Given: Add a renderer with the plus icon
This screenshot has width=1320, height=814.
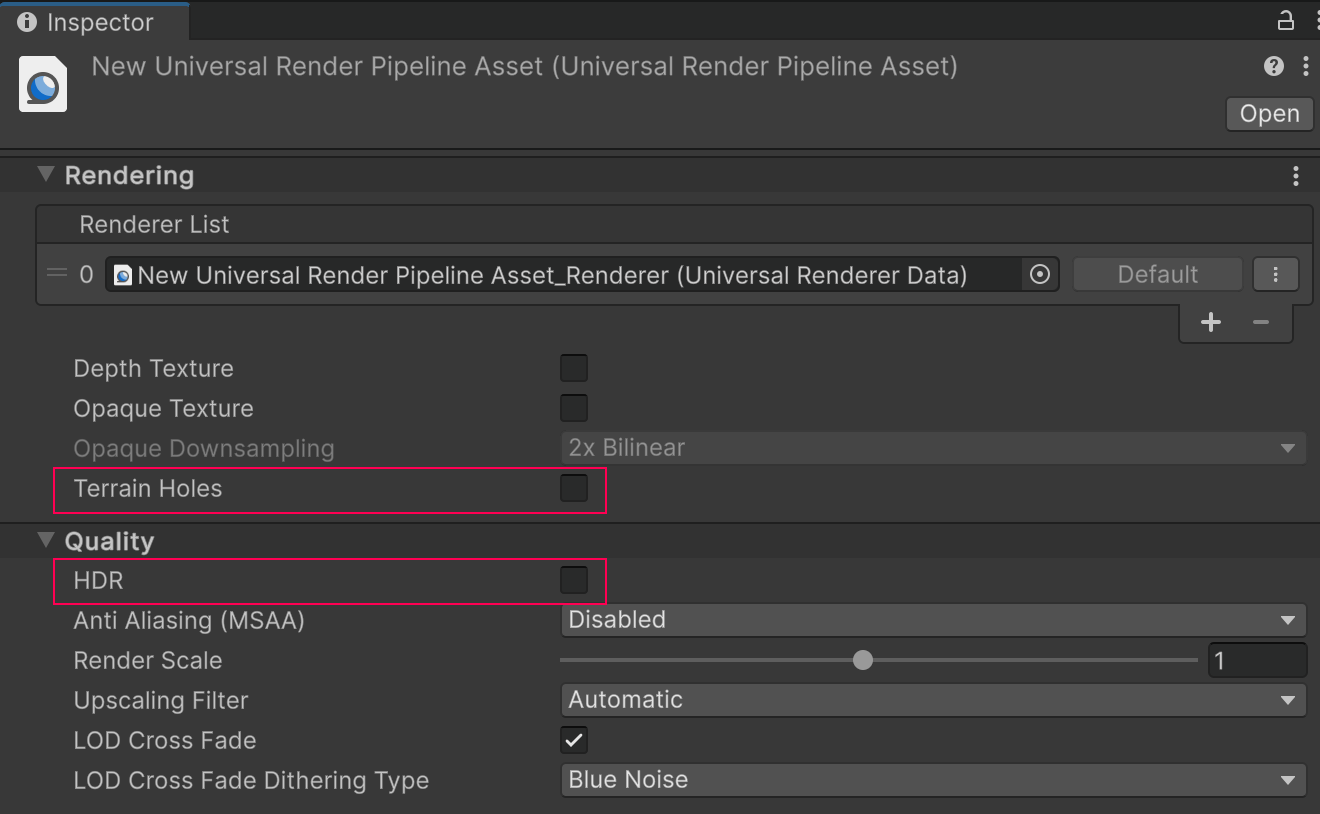Looking at the screenshot, I should [1210, 322].
